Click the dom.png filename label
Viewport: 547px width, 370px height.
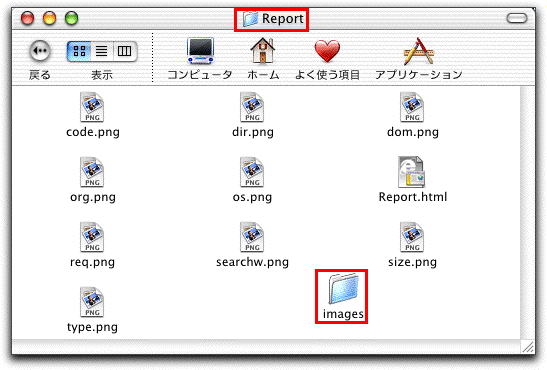coord(413,132)
